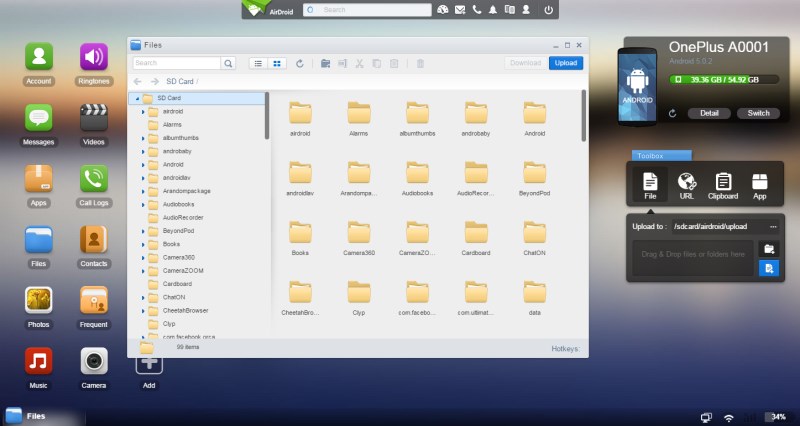Select the URL toolbox tab
This screenshot has width=800, height=426.
[687, 185]
